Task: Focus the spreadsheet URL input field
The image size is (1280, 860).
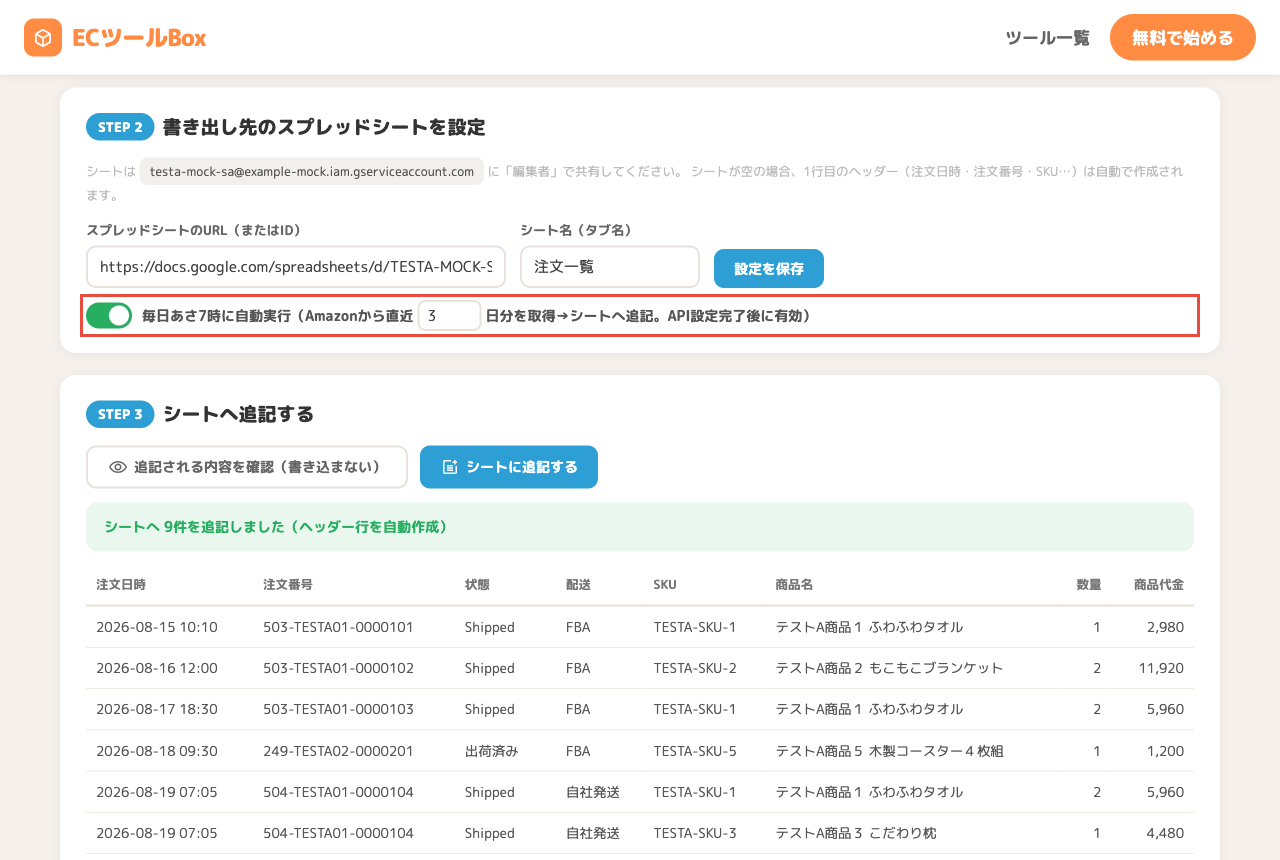Action: [296, 267]
